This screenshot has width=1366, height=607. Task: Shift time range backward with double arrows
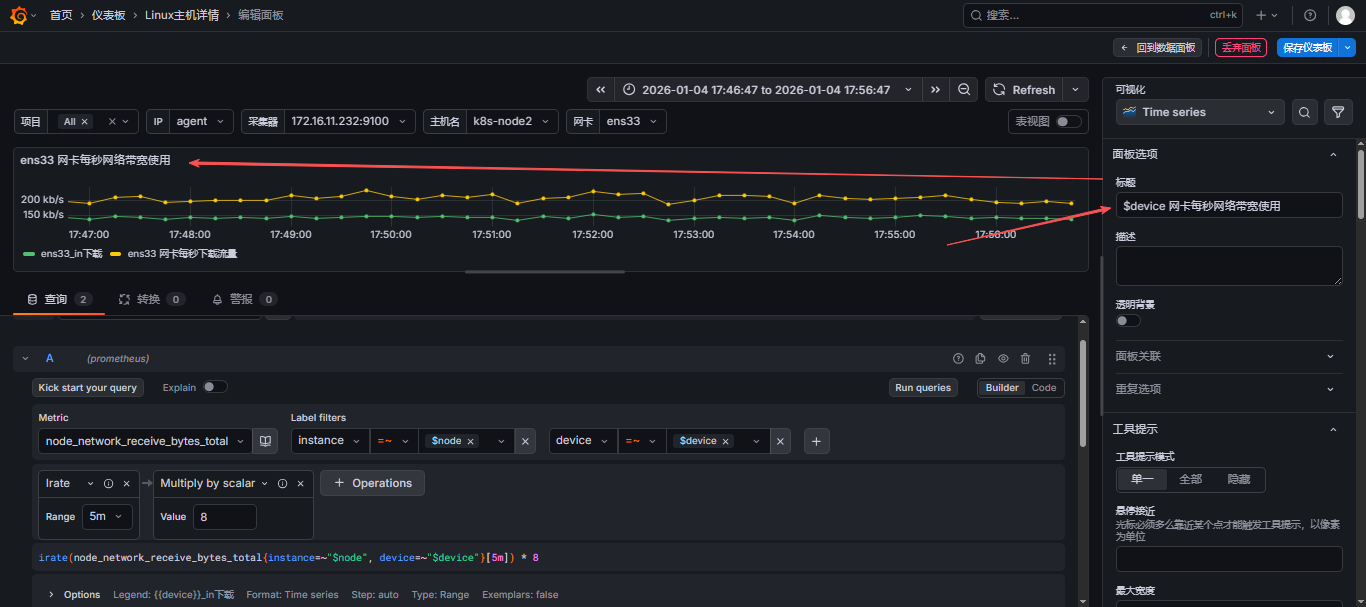(x=600, y=90)
